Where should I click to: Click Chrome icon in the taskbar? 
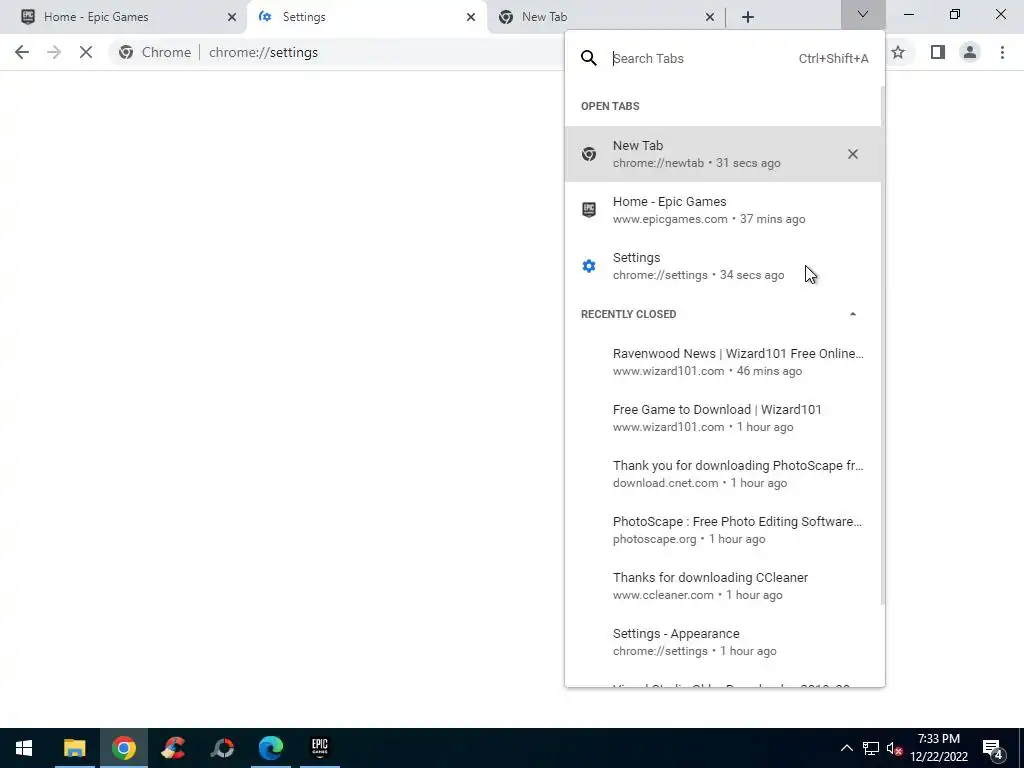[x=123, y=748]
